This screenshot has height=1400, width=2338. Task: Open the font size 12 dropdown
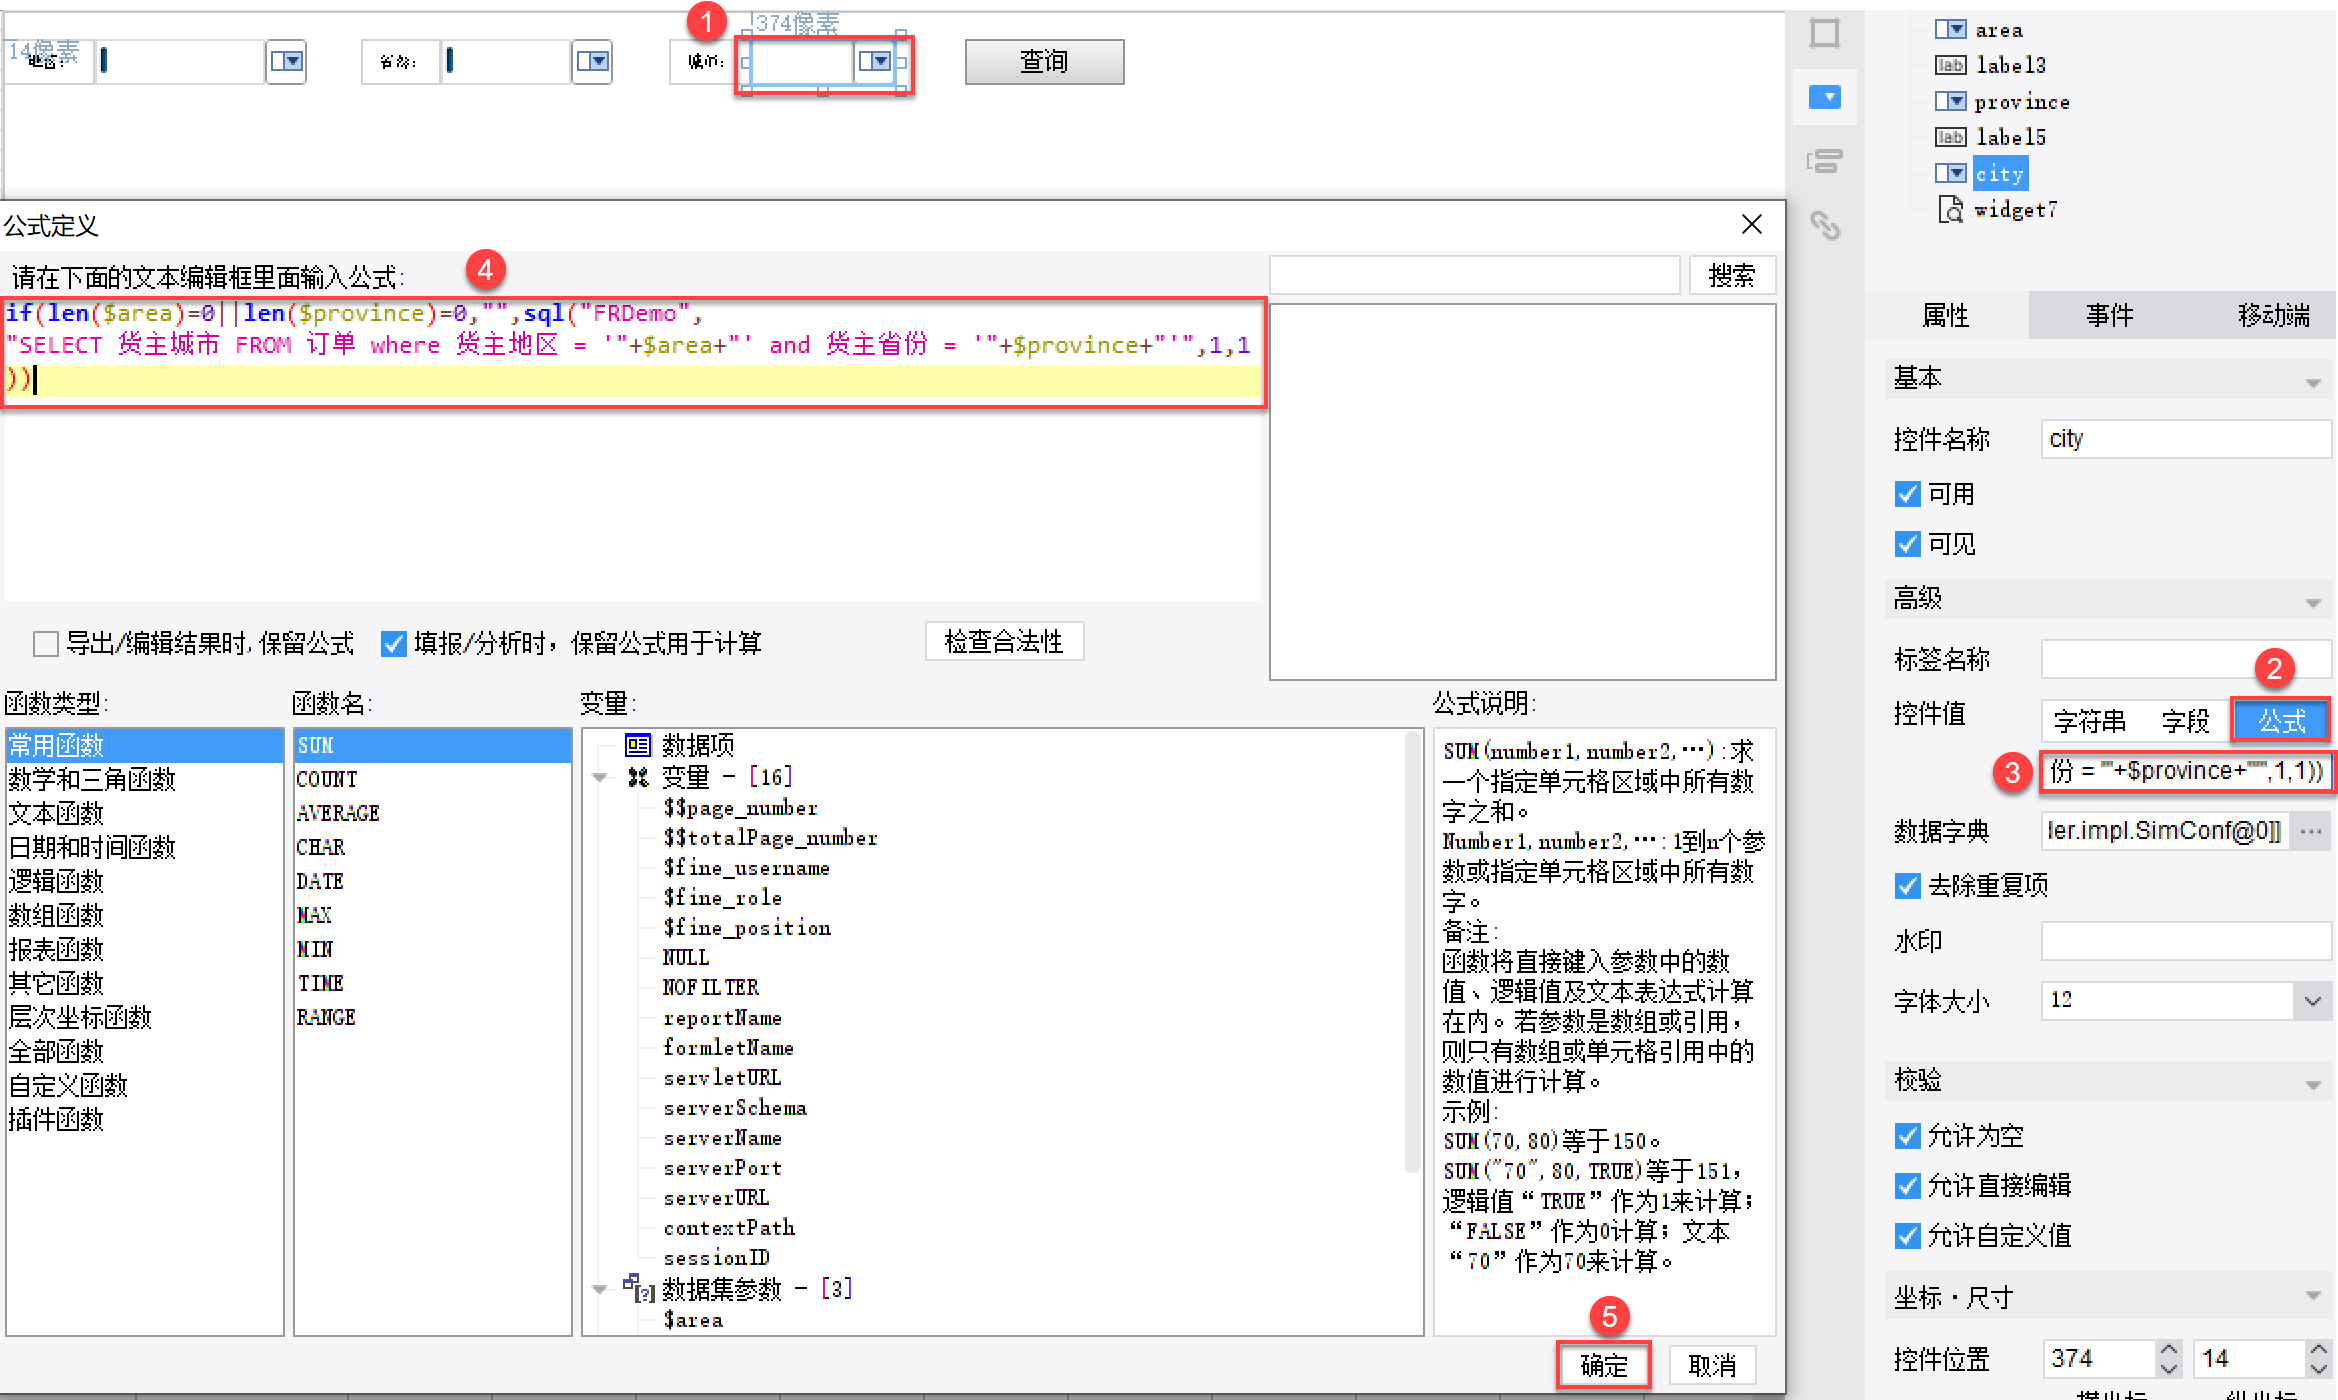2313,1001
